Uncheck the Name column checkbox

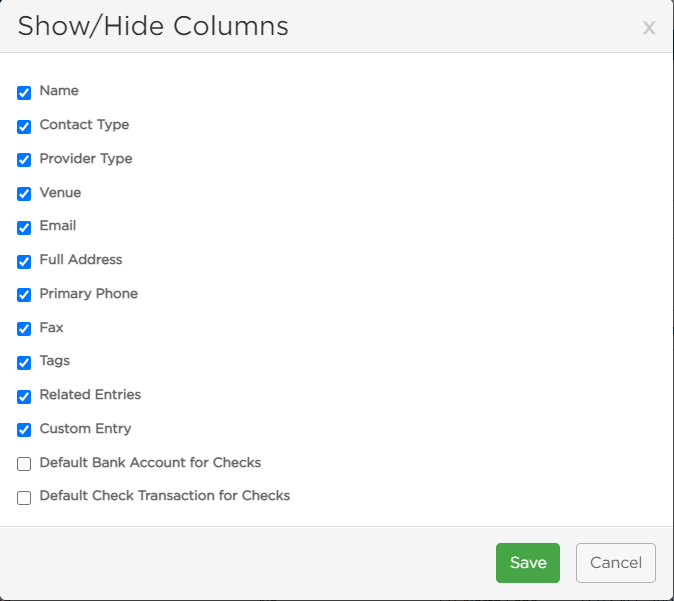tap(24, 92)
